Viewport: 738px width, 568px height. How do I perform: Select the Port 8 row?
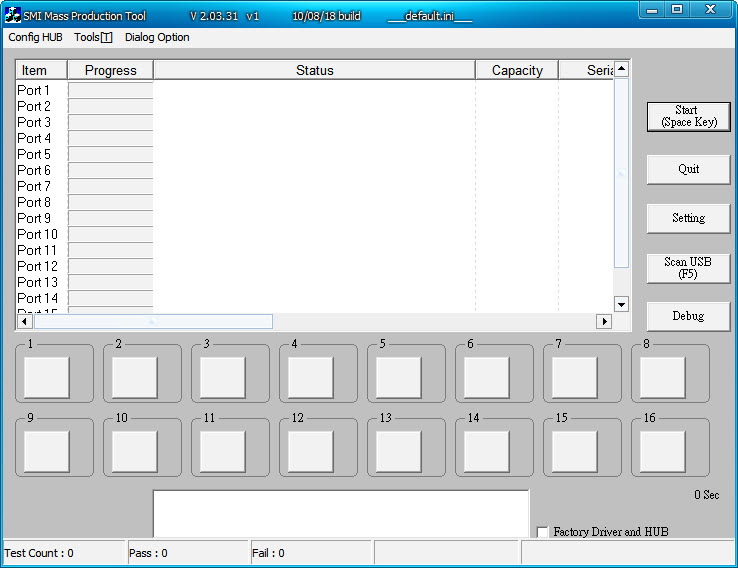click(314, 202)
